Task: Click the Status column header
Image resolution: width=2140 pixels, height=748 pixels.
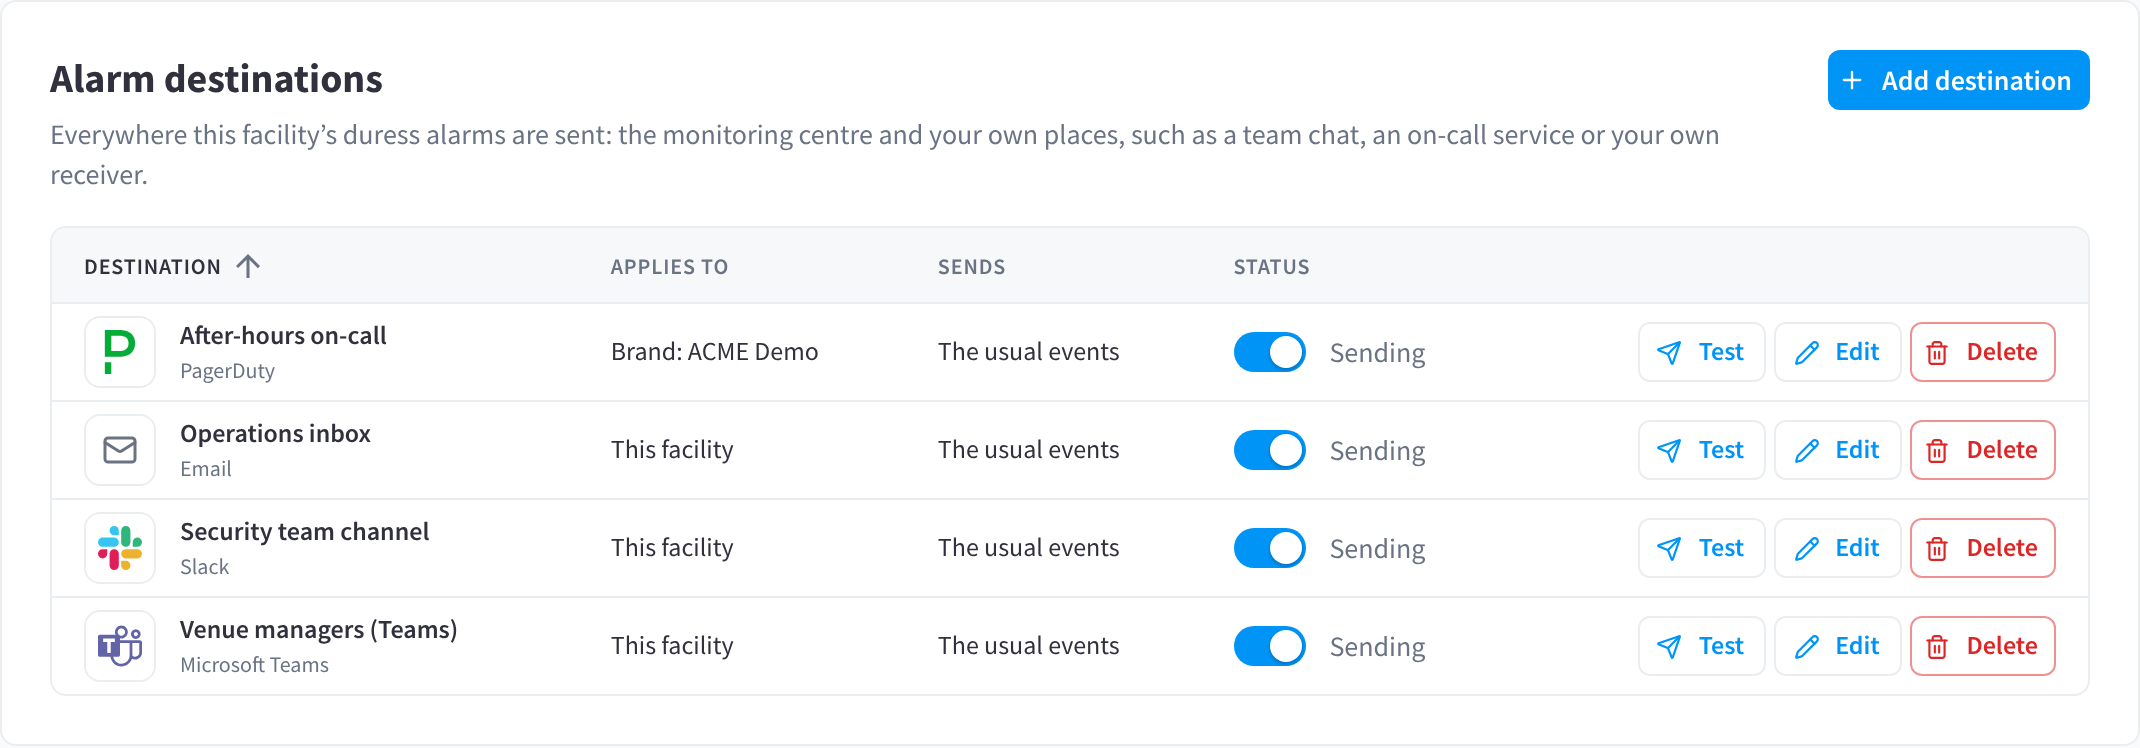Action: coord(1271,267)
